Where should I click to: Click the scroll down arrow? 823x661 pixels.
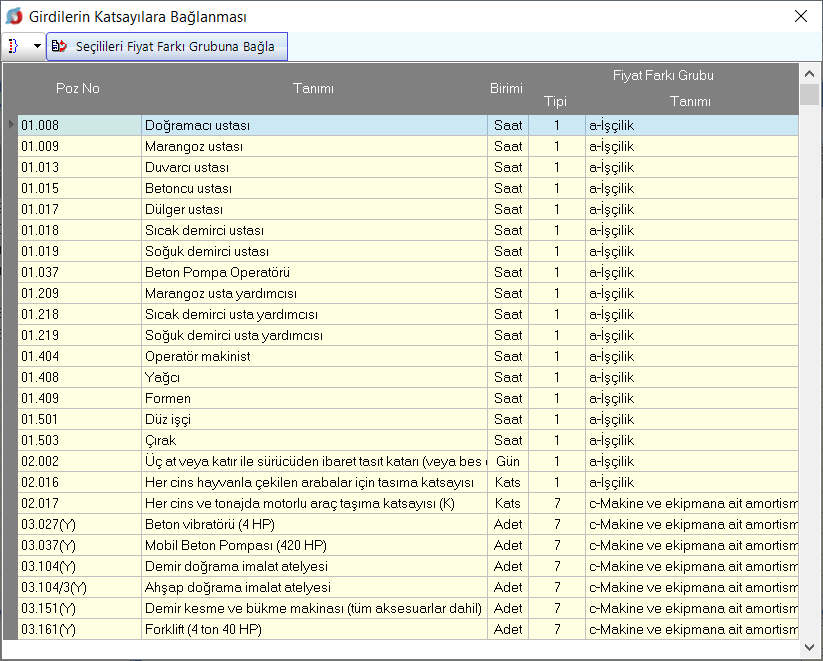click(x=809, y=647)
